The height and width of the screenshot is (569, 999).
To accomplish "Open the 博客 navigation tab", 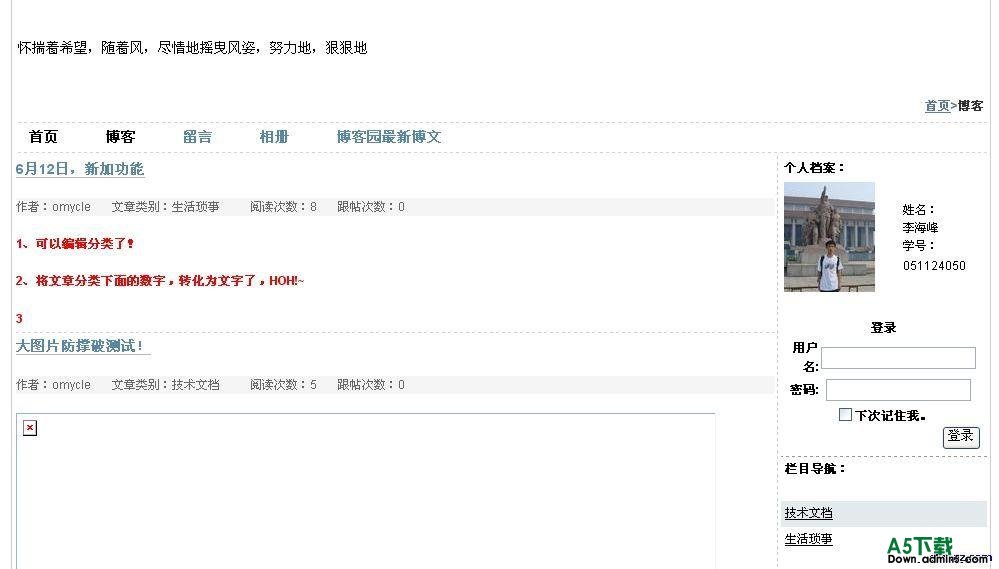I will (x=120, y=136).
